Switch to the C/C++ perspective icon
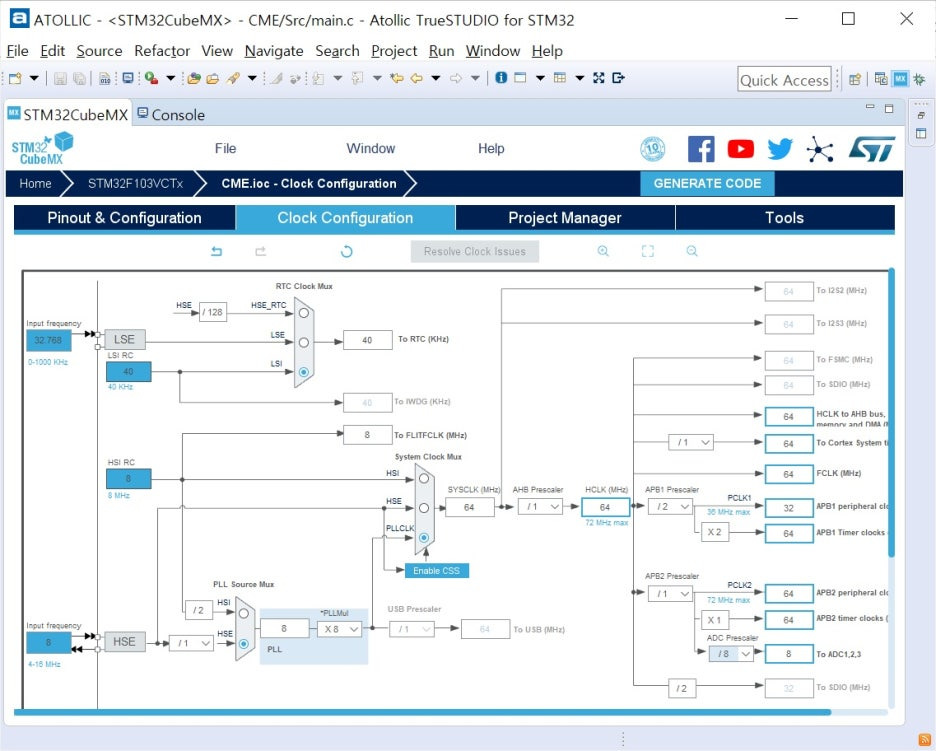Screen dimensions: 936x751 (880, 79)
